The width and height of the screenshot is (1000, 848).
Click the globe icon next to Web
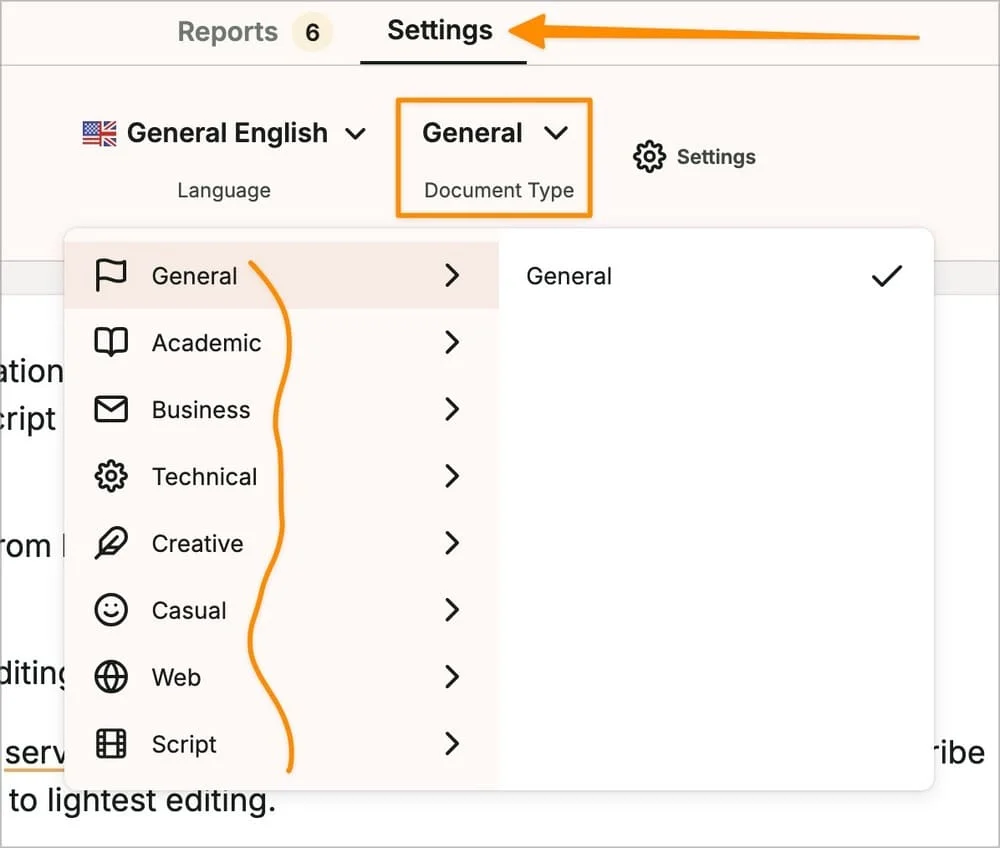[x=110, y=677]
